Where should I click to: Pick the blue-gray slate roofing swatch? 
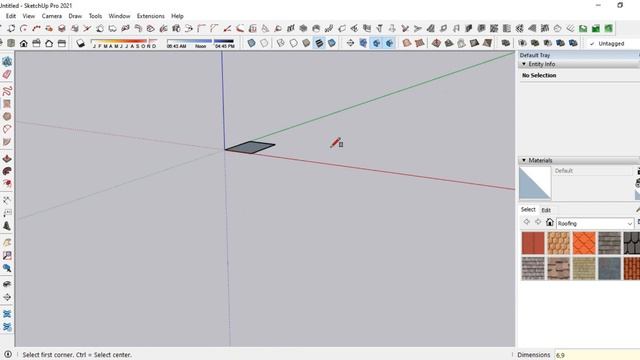click(x=609, y=268)
